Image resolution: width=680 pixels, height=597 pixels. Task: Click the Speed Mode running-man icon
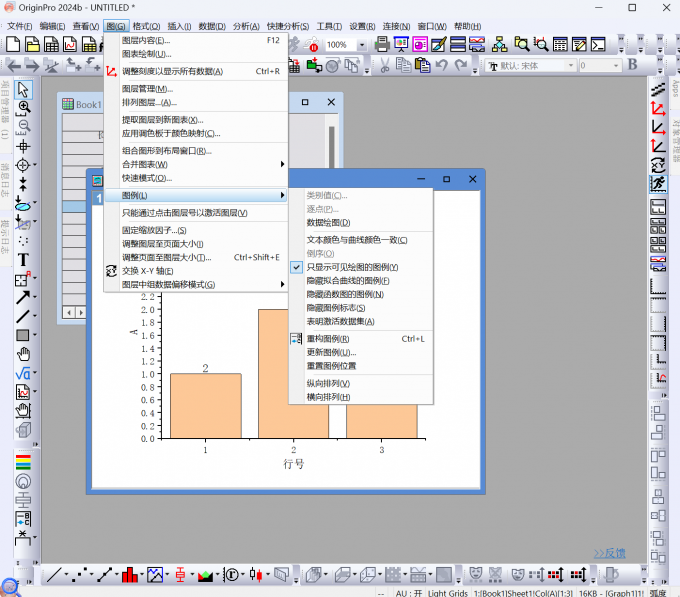pyautogui.click(x=658, y=184)
